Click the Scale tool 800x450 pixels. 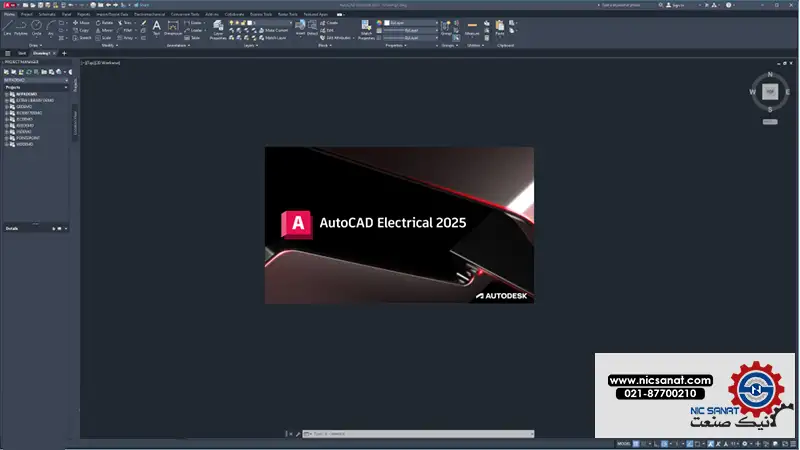(104, 38)
